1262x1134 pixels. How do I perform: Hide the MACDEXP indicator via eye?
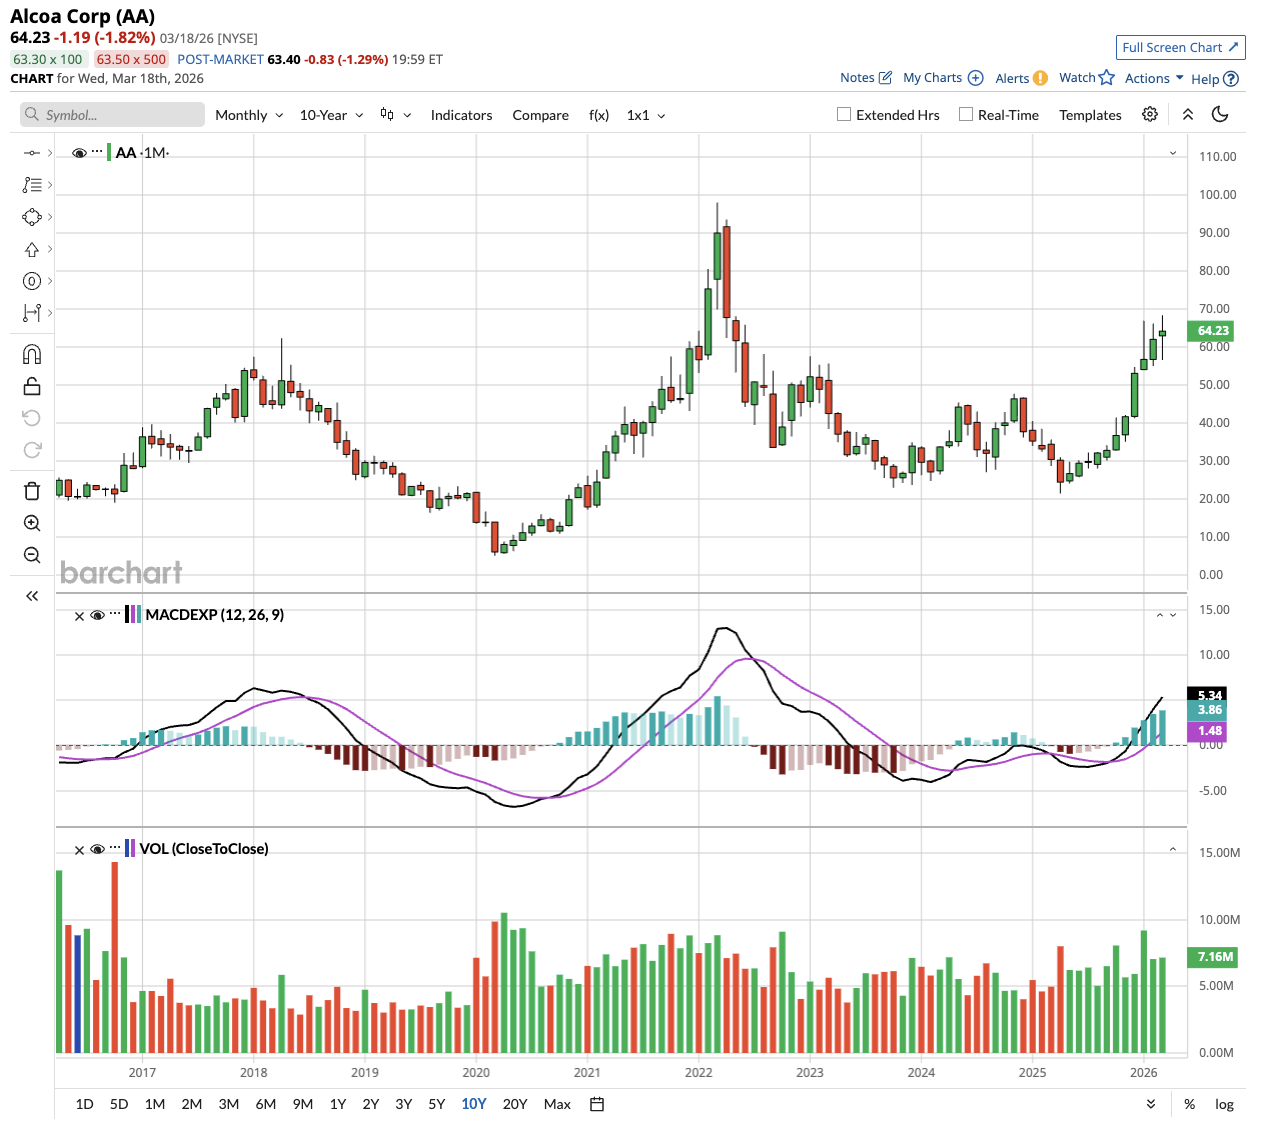coord(97,615)
